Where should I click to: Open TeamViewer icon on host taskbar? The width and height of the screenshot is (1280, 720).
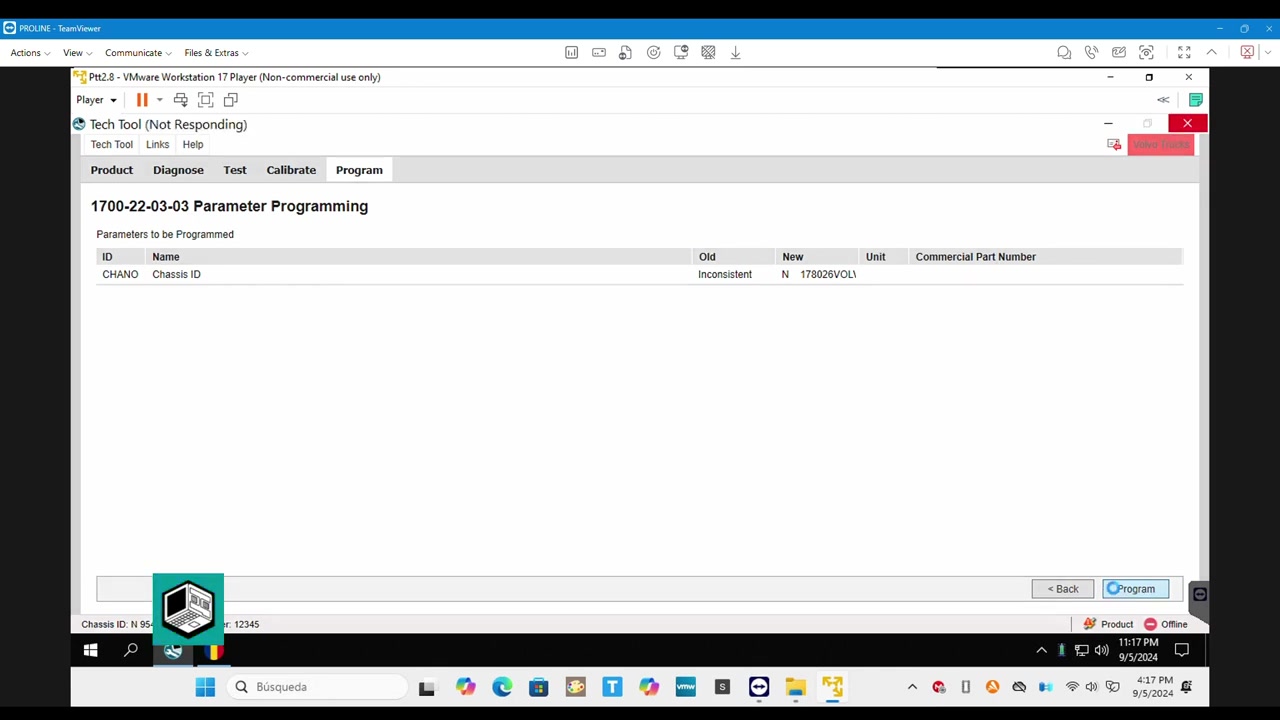point(759,687)
